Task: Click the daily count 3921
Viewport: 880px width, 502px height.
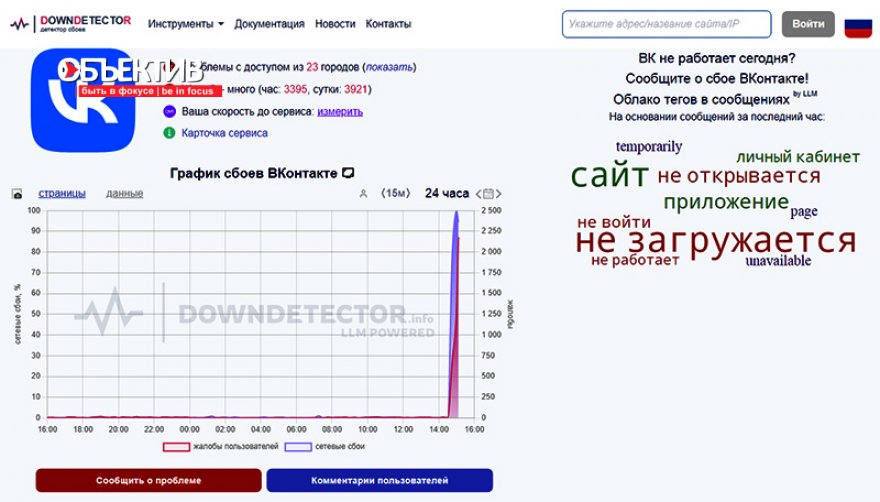Action: 356,89
